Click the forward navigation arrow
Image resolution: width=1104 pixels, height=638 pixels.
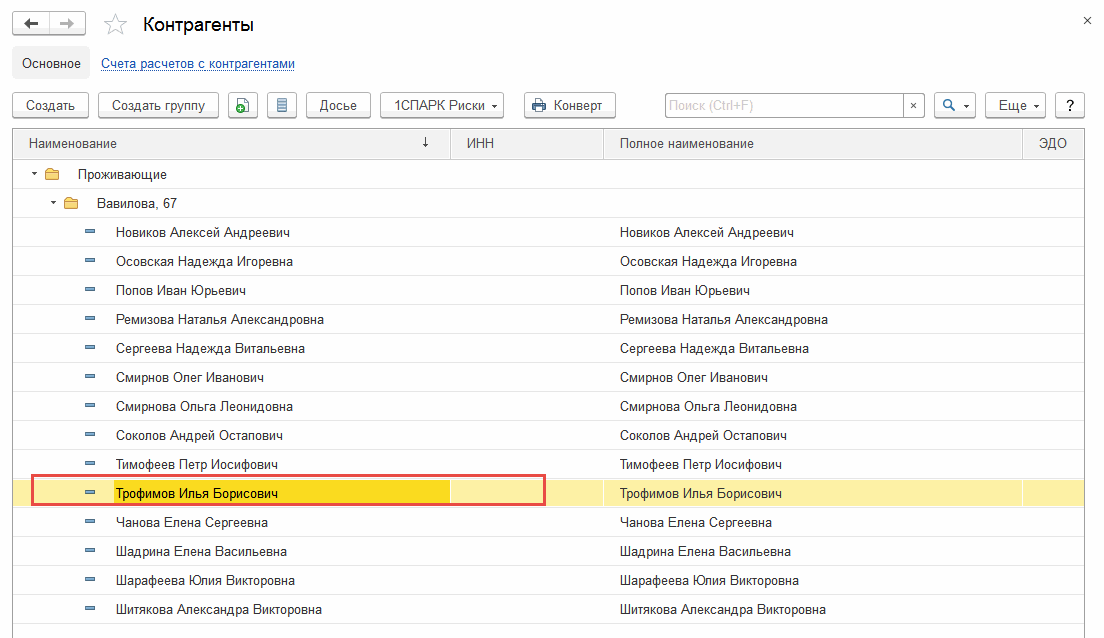point(67,24)
